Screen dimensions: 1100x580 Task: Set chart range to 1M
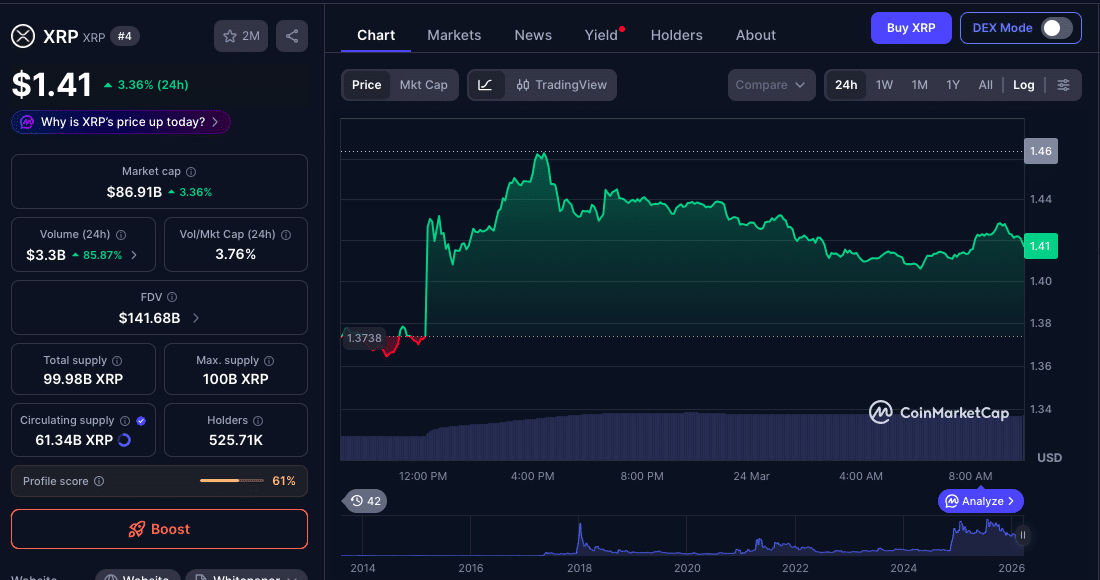[x=919, y=85]
